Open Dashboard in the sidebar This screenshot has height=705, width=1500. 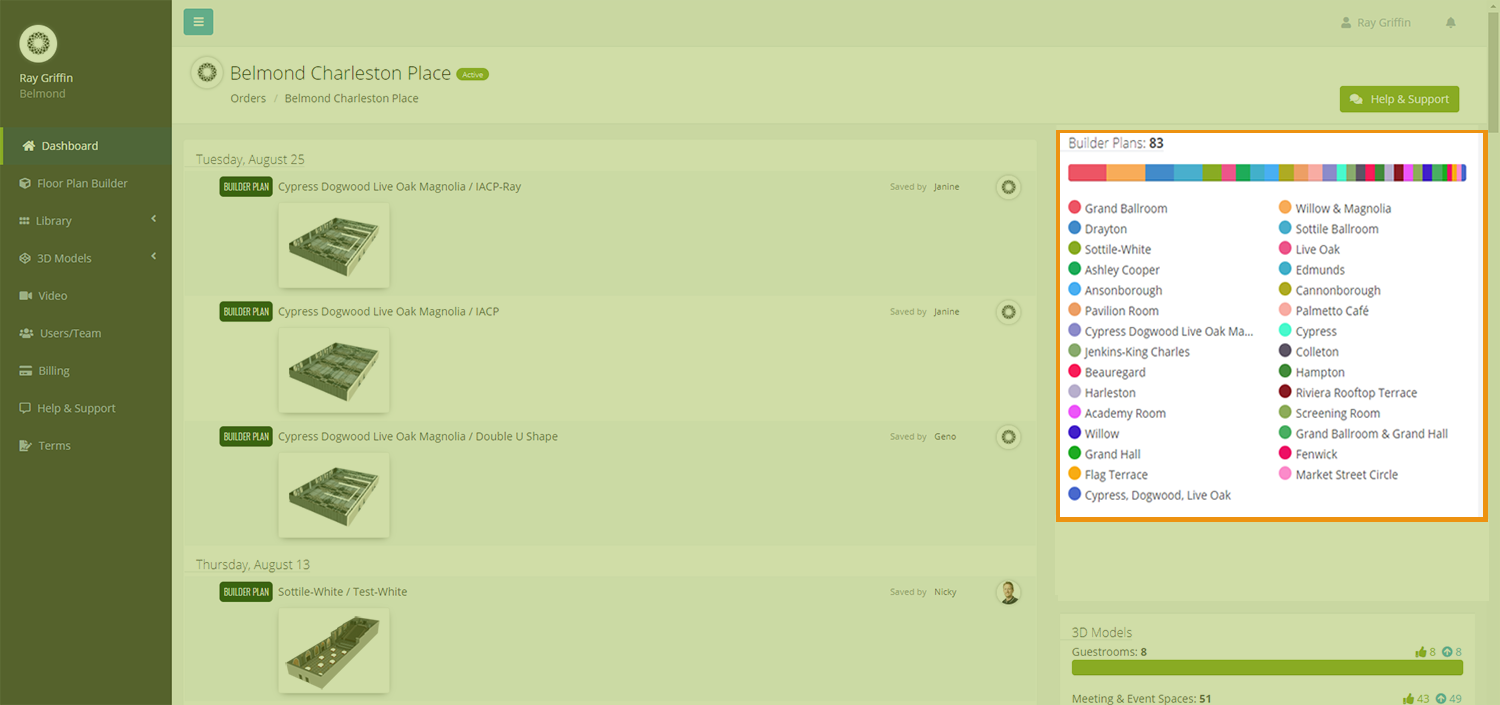click(86, 146)
